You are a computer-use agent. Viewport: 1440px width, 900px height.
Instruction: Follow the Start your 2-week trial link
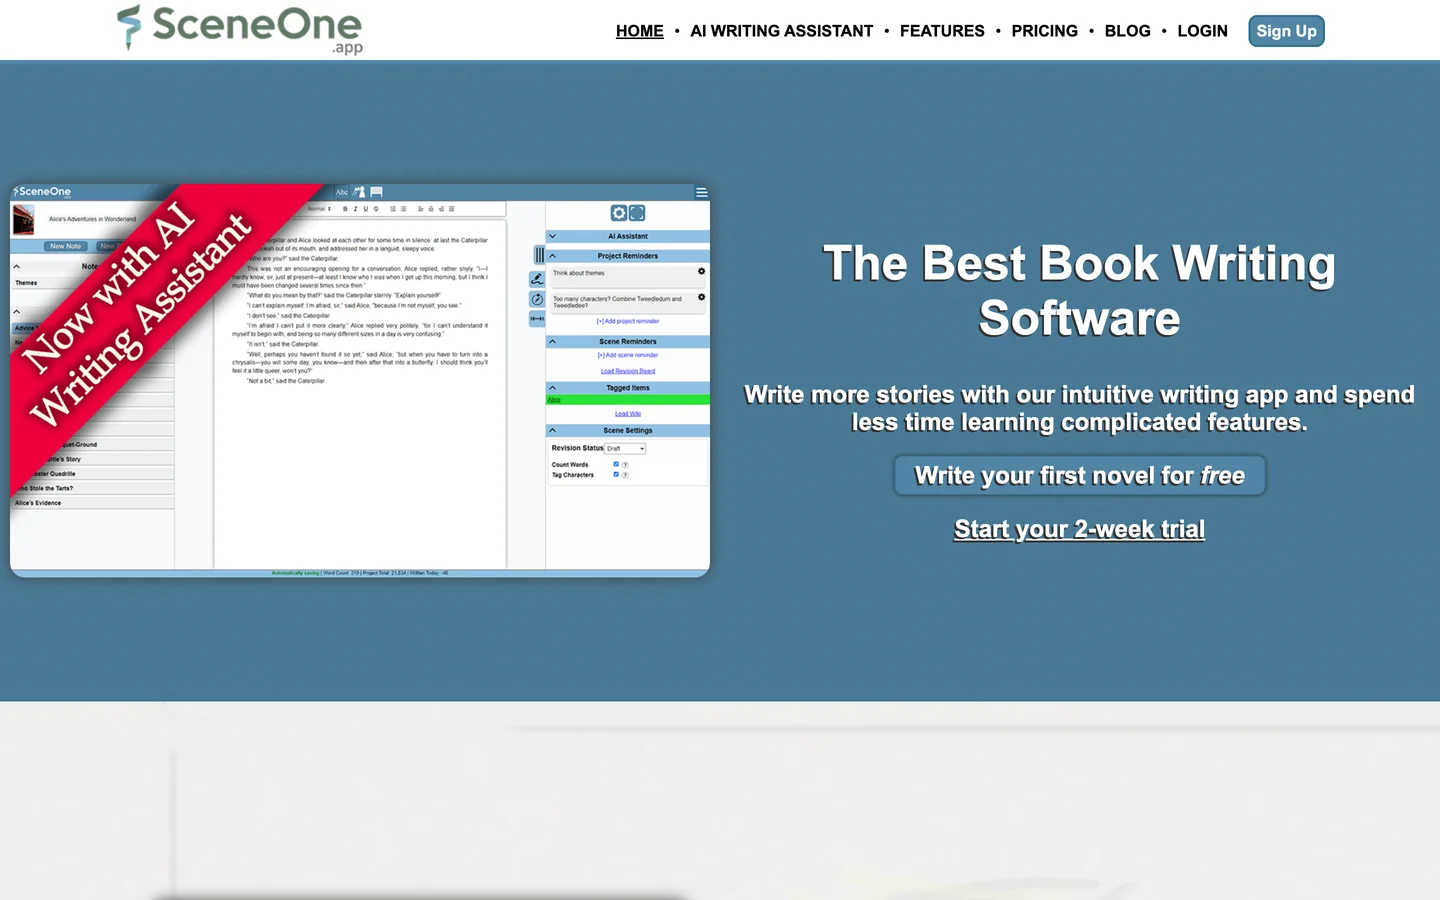(1079, 529)
